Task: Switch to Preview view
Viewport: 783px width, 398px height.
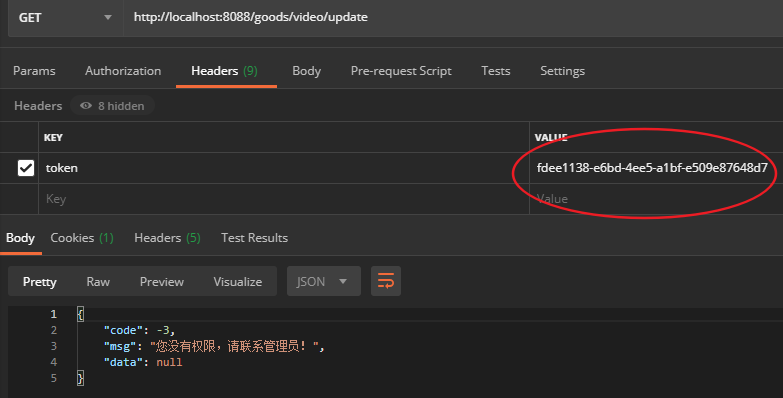Action: pyautogui.click(x=162, y=282)
